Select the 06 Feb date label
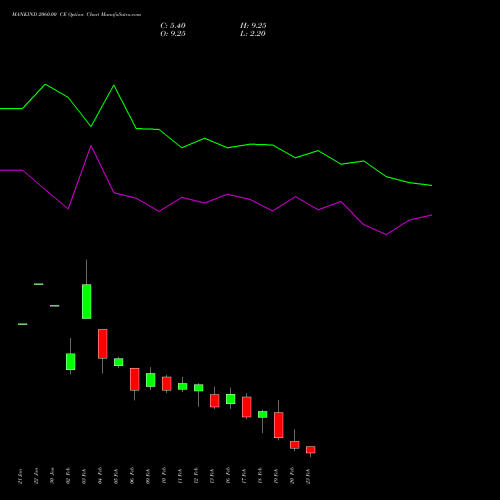Viewport: 500px width, 500px height. pyautogui.click(x=132, y=476)
